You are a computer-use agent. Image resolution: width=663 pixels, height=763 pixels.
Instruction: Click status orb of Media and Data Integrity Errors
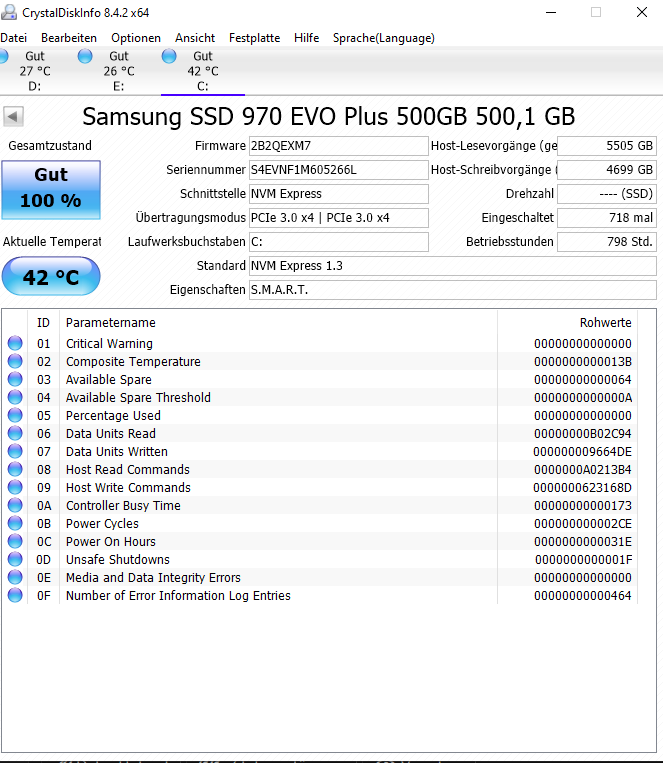click(x=15, y=577)
